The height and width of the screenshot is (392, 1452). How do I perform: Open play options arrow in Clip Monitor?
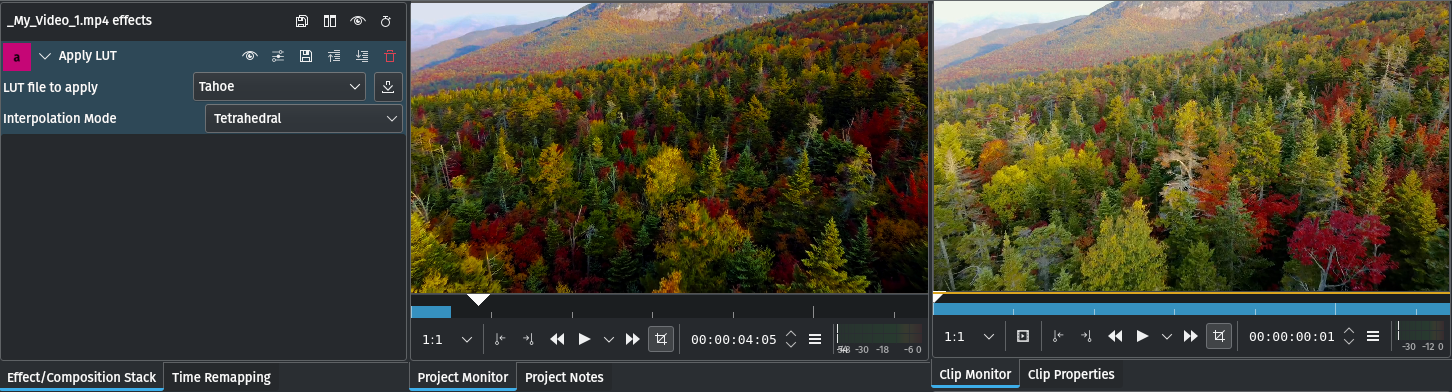tap(1166, 337)
